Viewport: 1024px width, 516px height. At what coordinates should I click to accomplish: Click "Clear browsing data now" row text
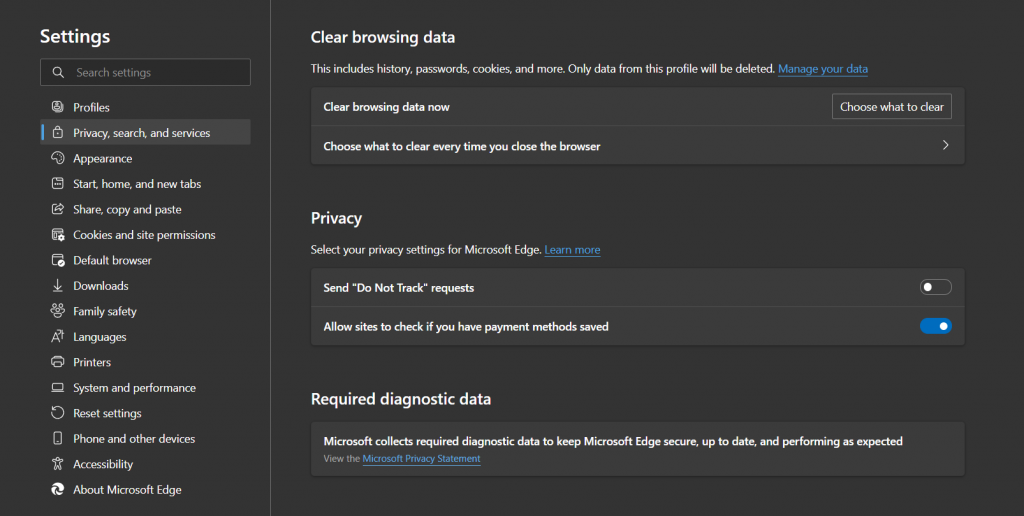pos(387,107)
